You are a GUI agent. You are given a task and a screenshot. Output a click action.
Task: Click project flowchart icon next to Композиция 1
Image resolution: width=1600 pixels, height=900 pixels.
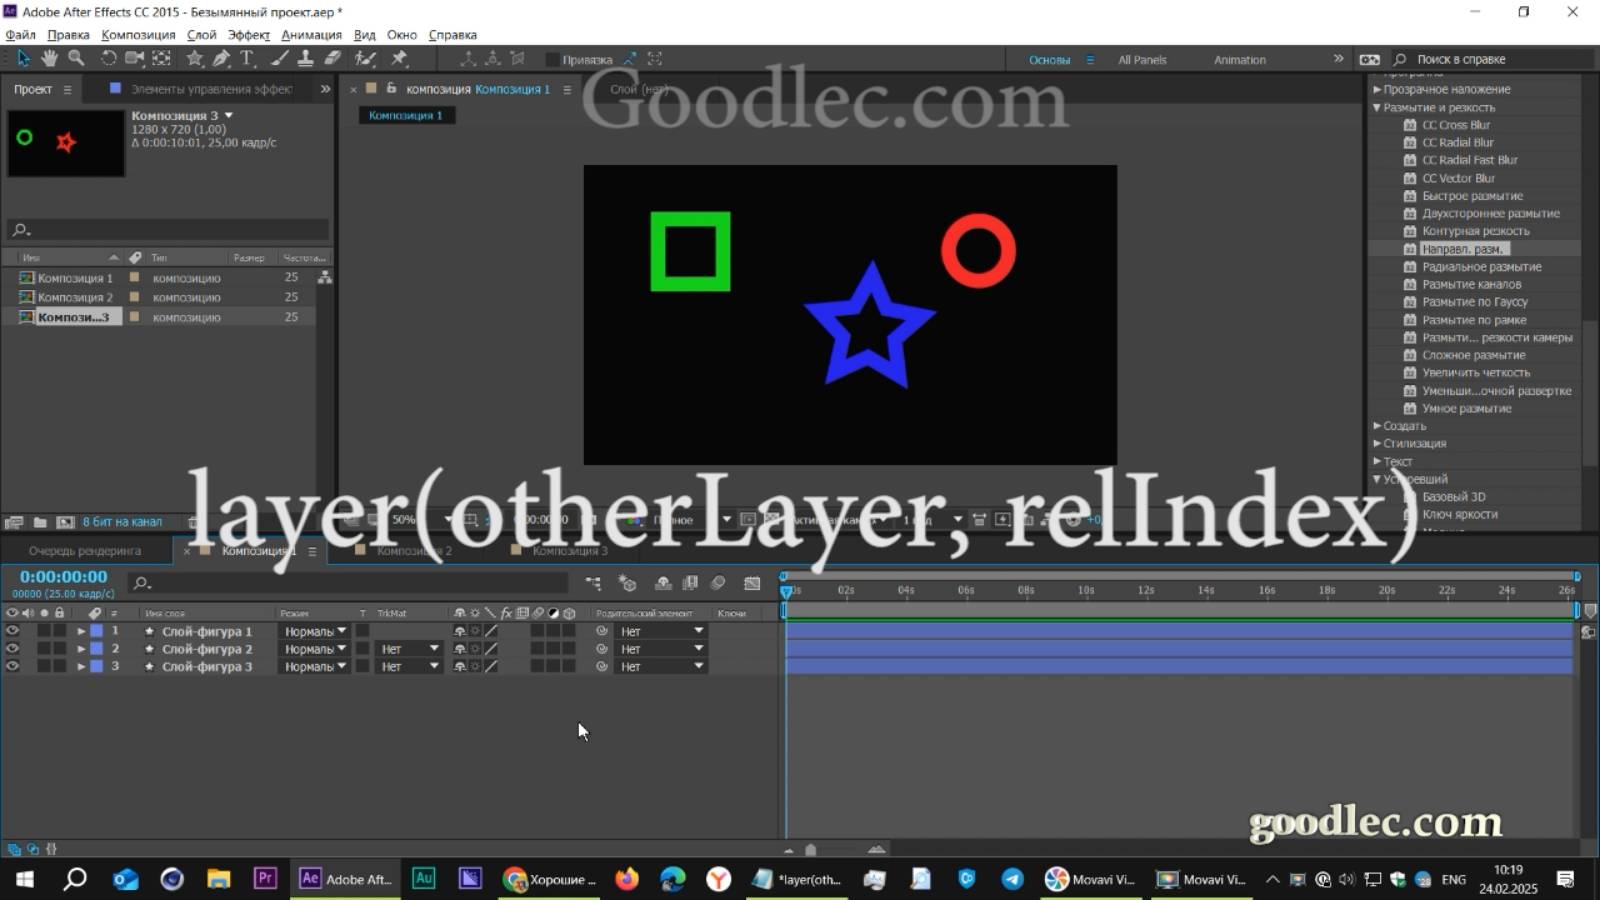coord(325,278)
